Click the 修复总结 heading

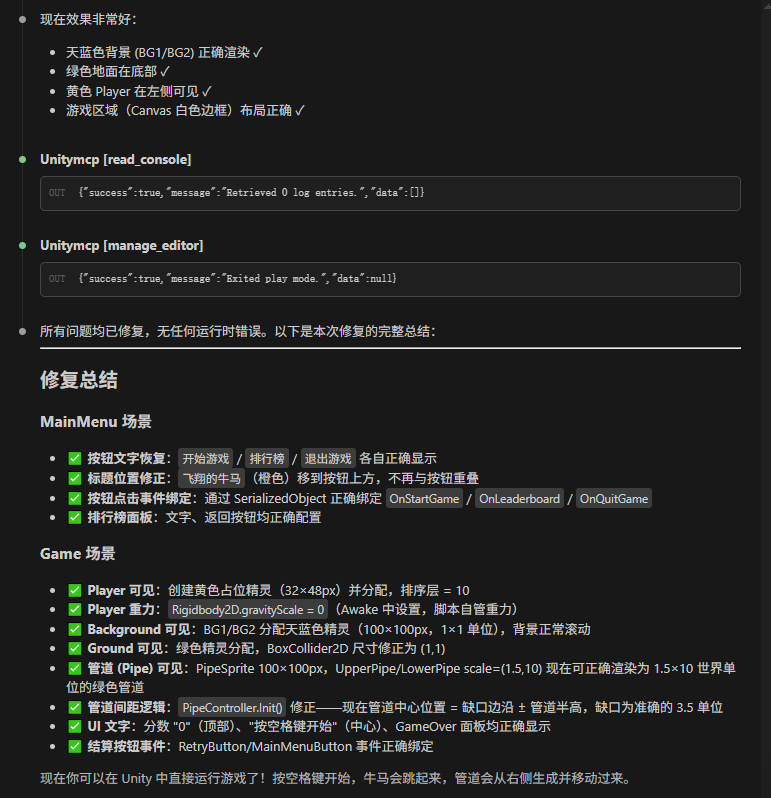click(79, 380)
